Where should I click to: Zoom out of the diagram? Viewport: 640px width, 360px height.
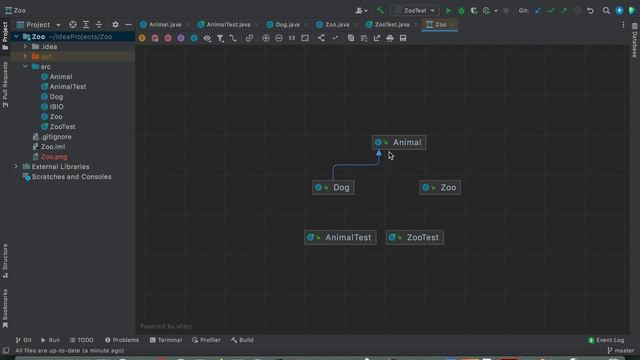279,38
